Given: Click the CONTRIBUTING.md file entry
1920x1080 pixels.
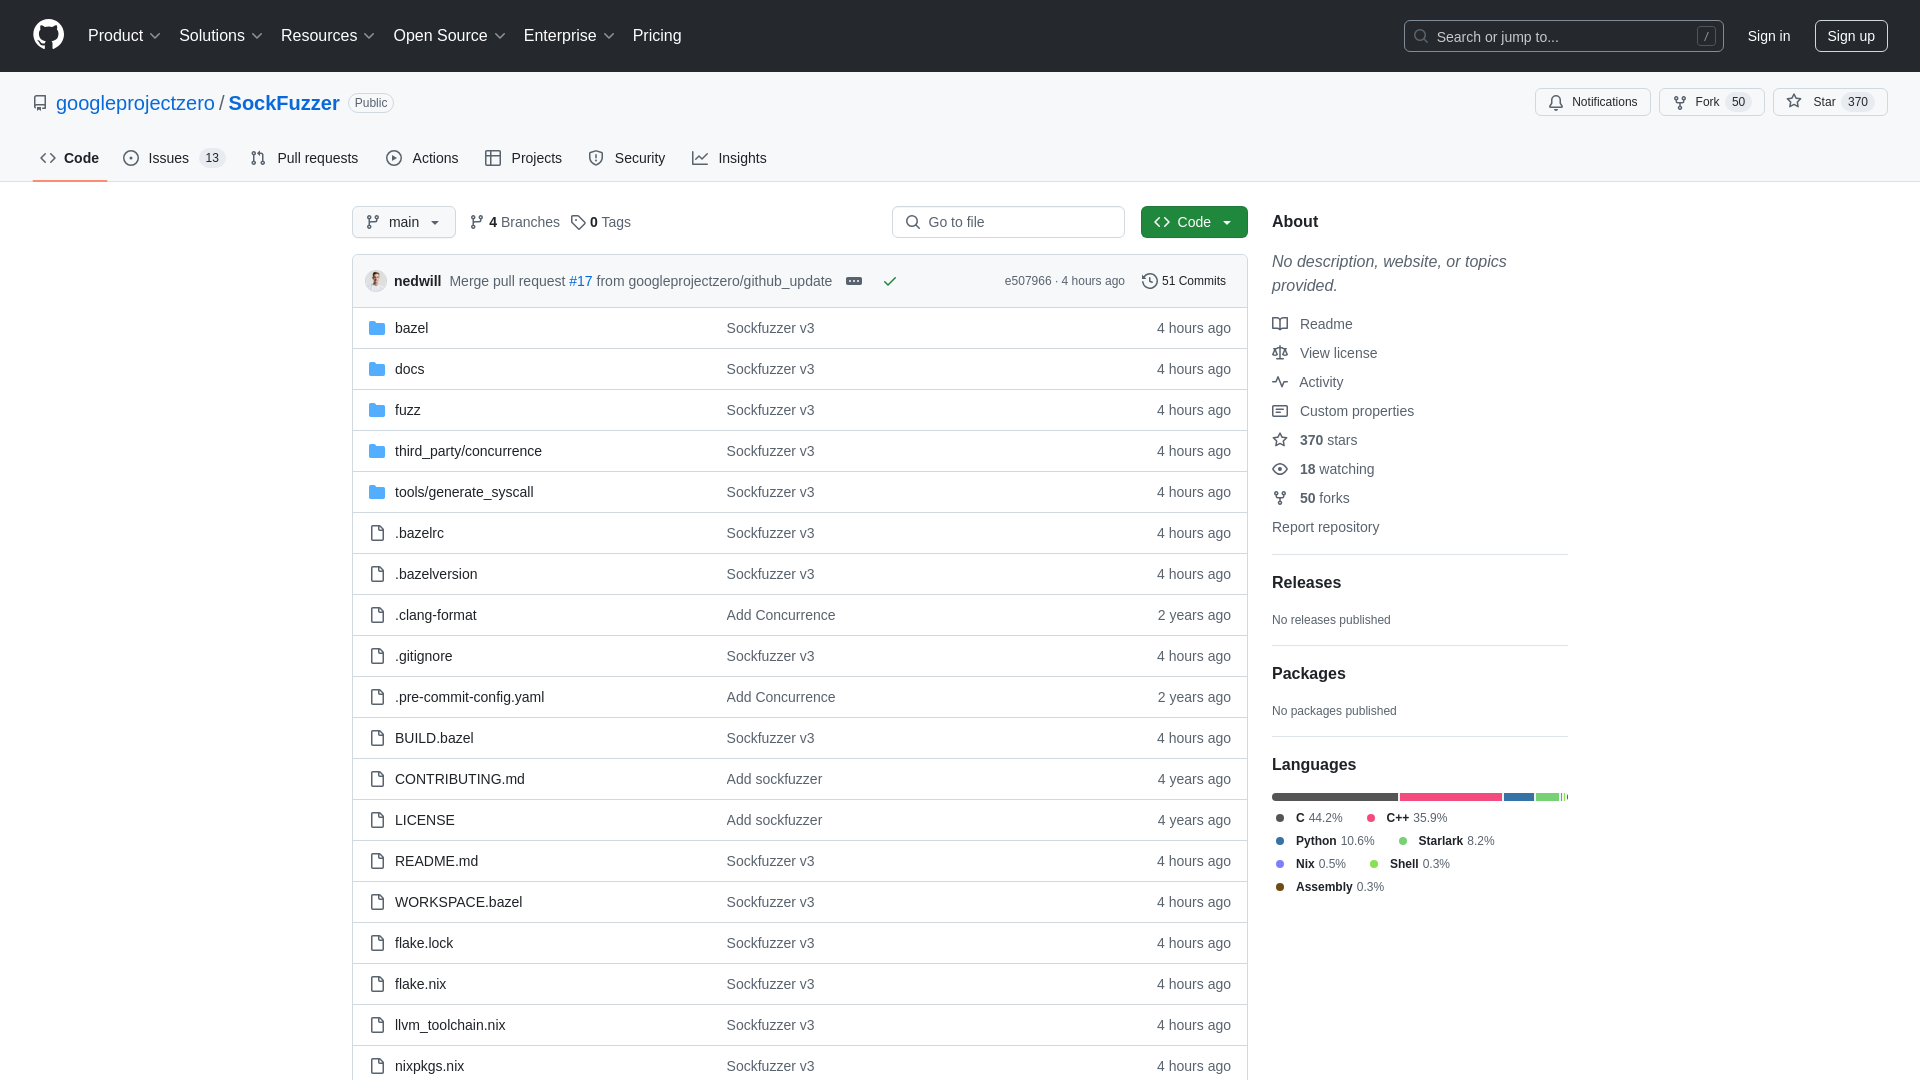Looking at the screenshot, I should tap(459, 778).
